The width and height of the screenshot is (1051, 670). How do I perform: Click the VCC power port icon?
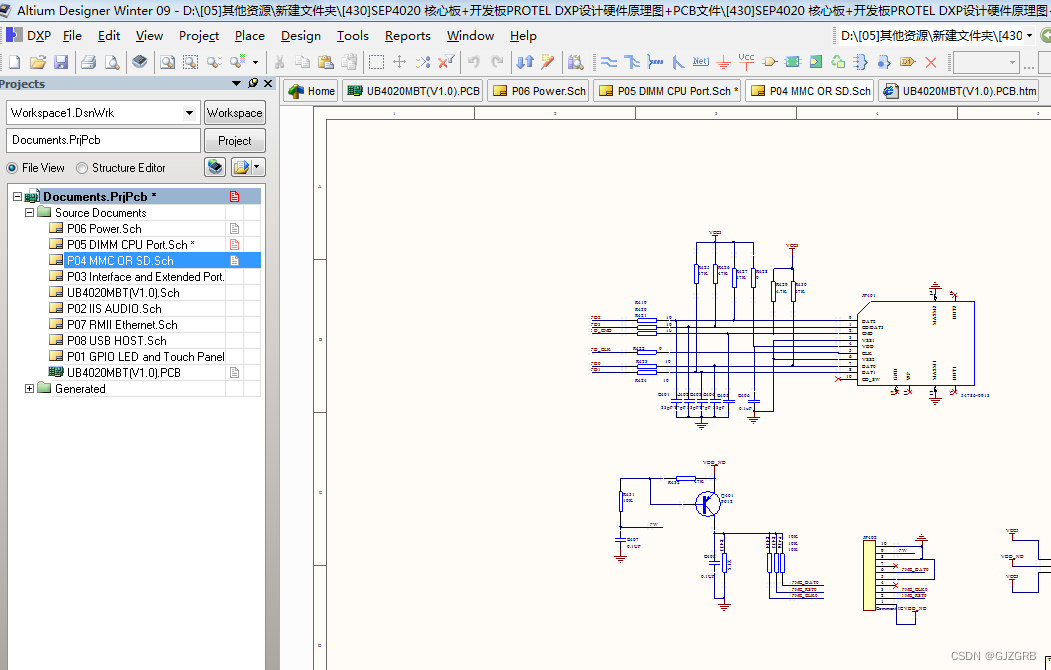(x=747, y=62)
